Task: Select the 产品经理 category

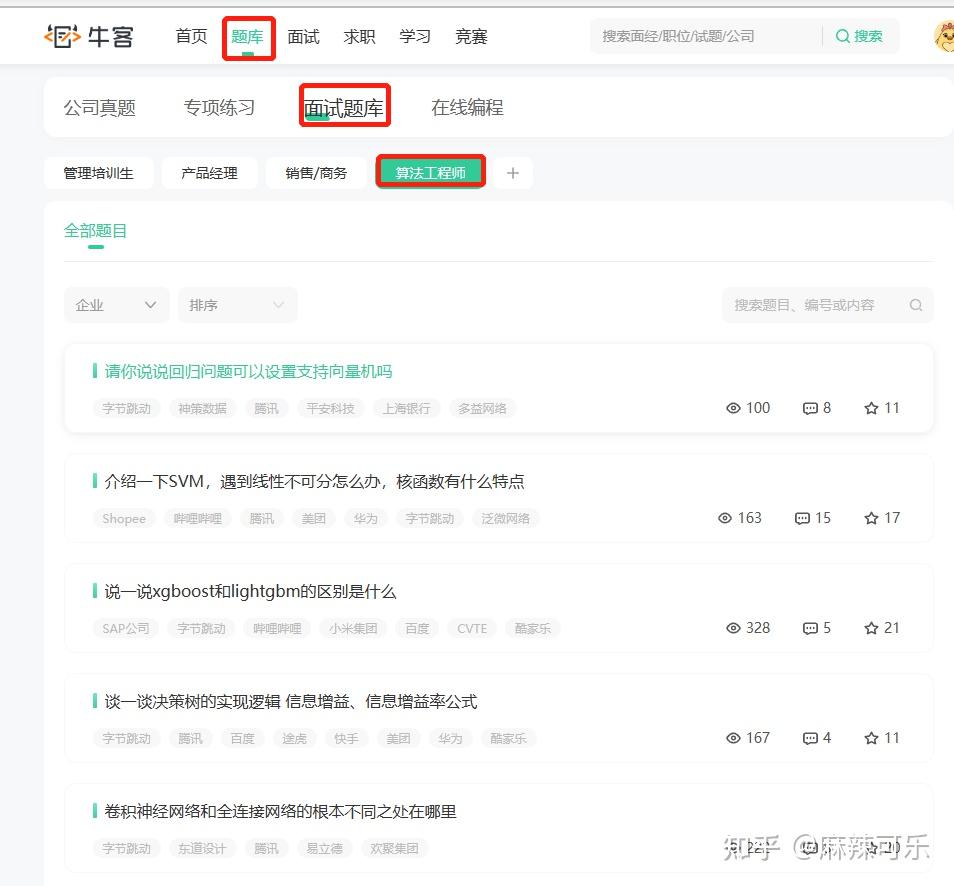Action: 209,173
